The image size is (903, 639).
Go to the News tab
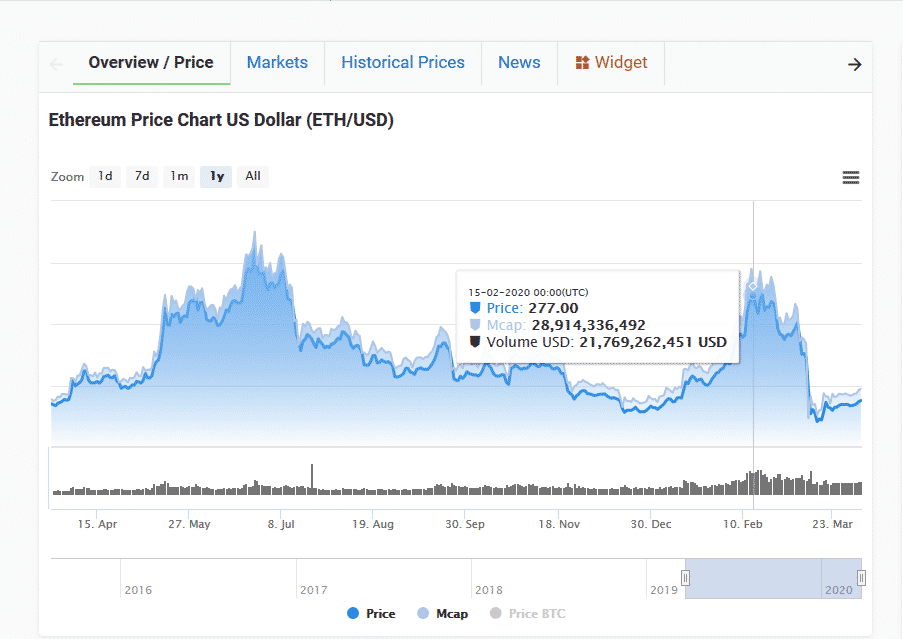(519, 62)
